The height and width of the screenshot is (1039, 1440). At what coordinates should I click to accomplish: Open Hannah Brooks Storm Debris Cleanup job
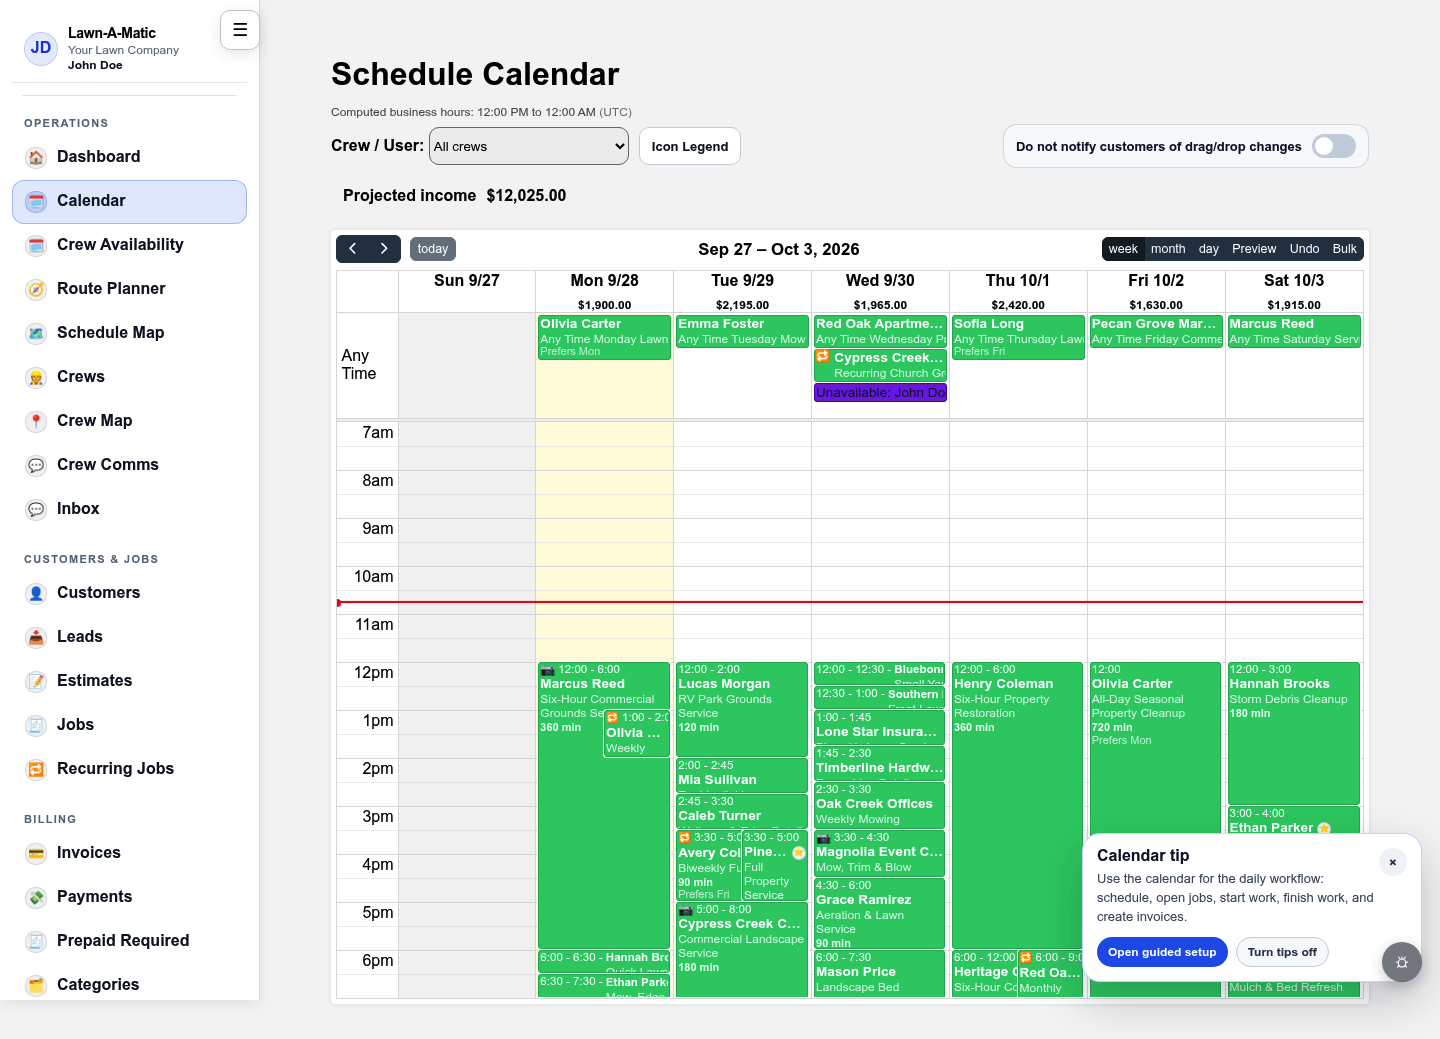1293,733
